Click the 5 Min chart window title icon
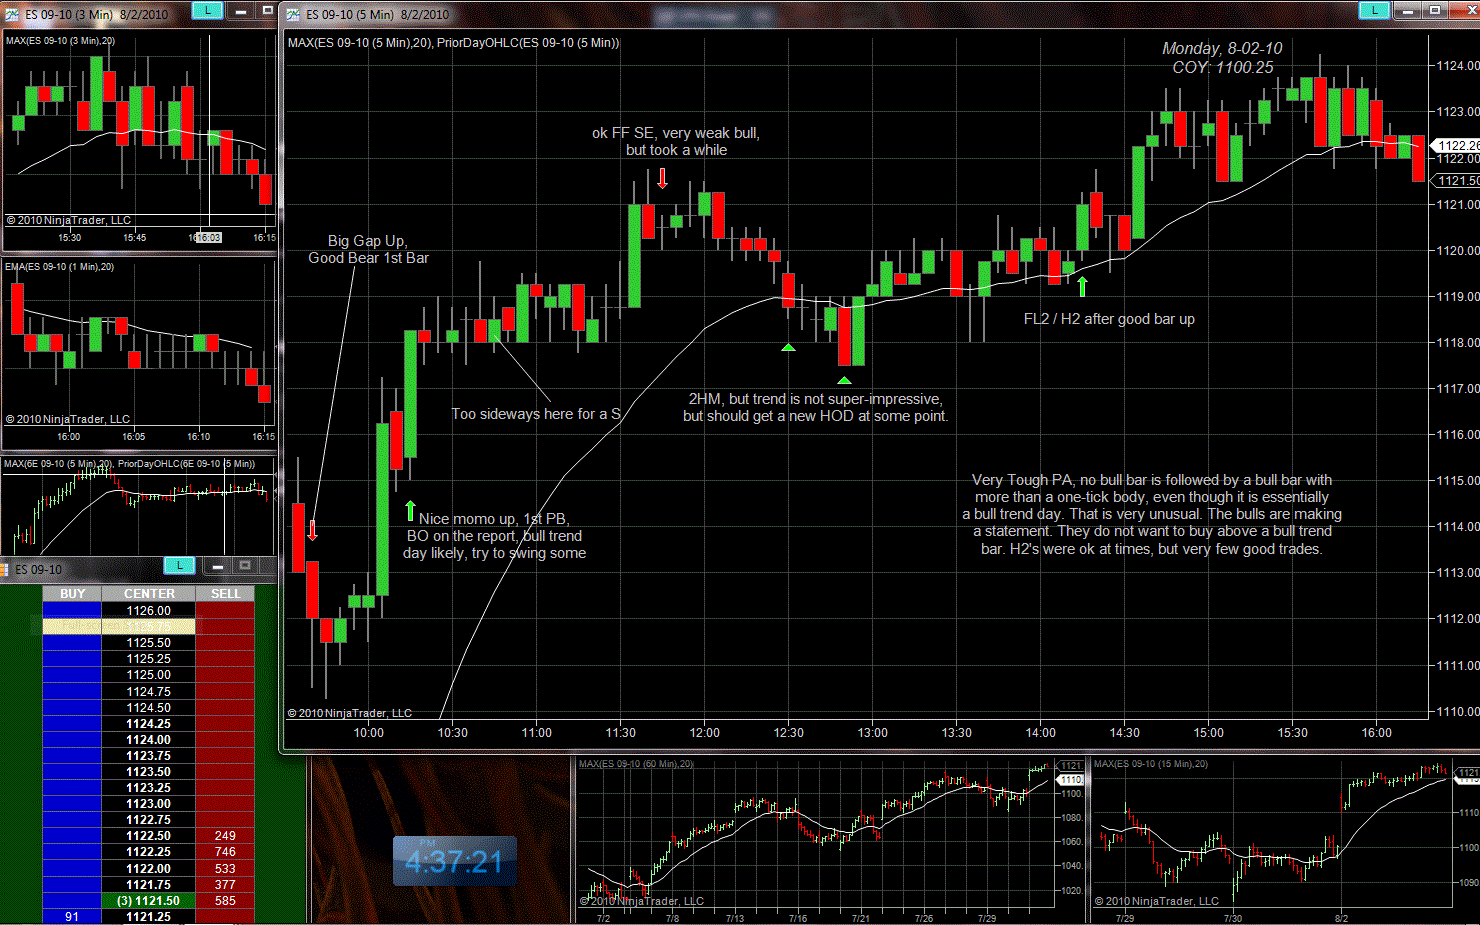 click(293, 14)
